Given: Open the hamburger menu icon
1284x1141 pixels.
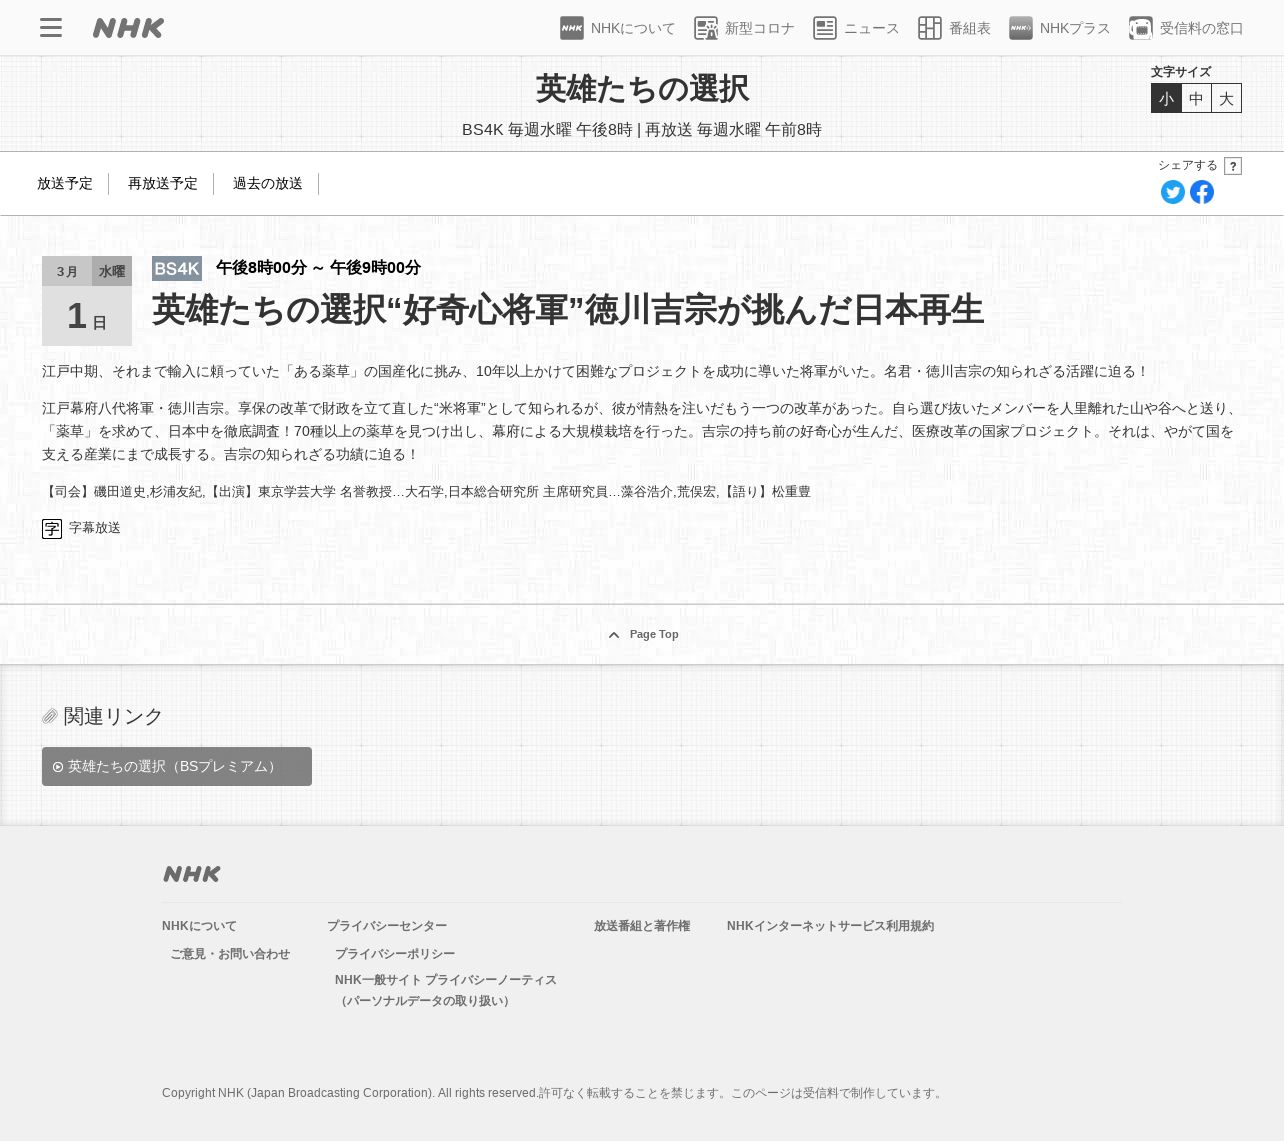Looking at the screenshot, I should [x=51, y=28].
